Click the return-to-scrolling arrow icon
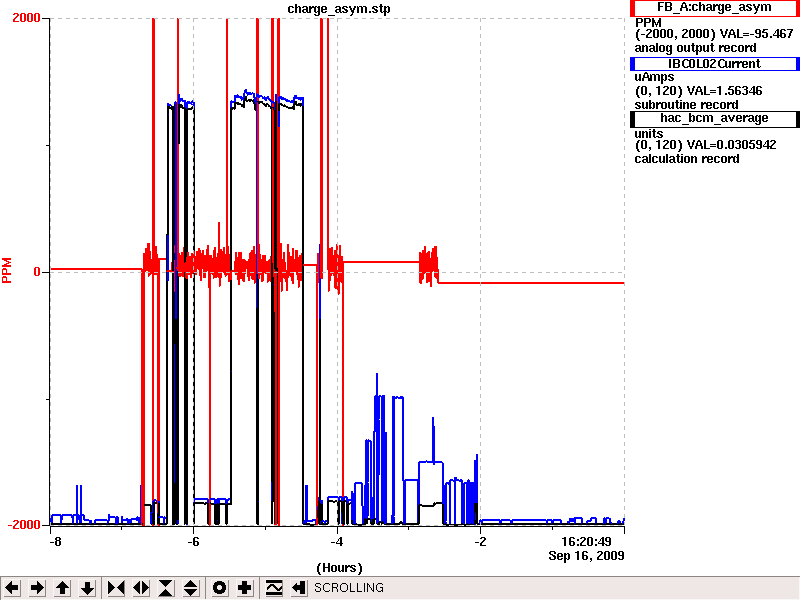This screenshot has width=800, height=600. (x=298, y=588)
